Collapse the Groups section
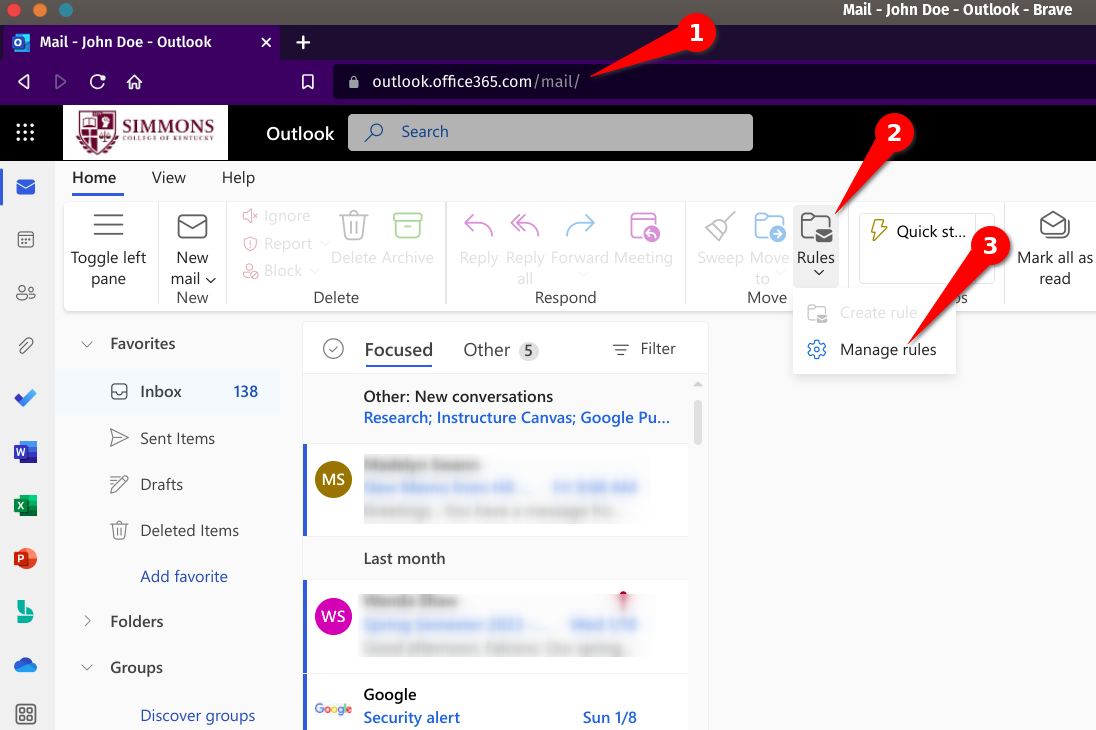The height and width of the screenshot is (730, 1096). pos(87,667)
